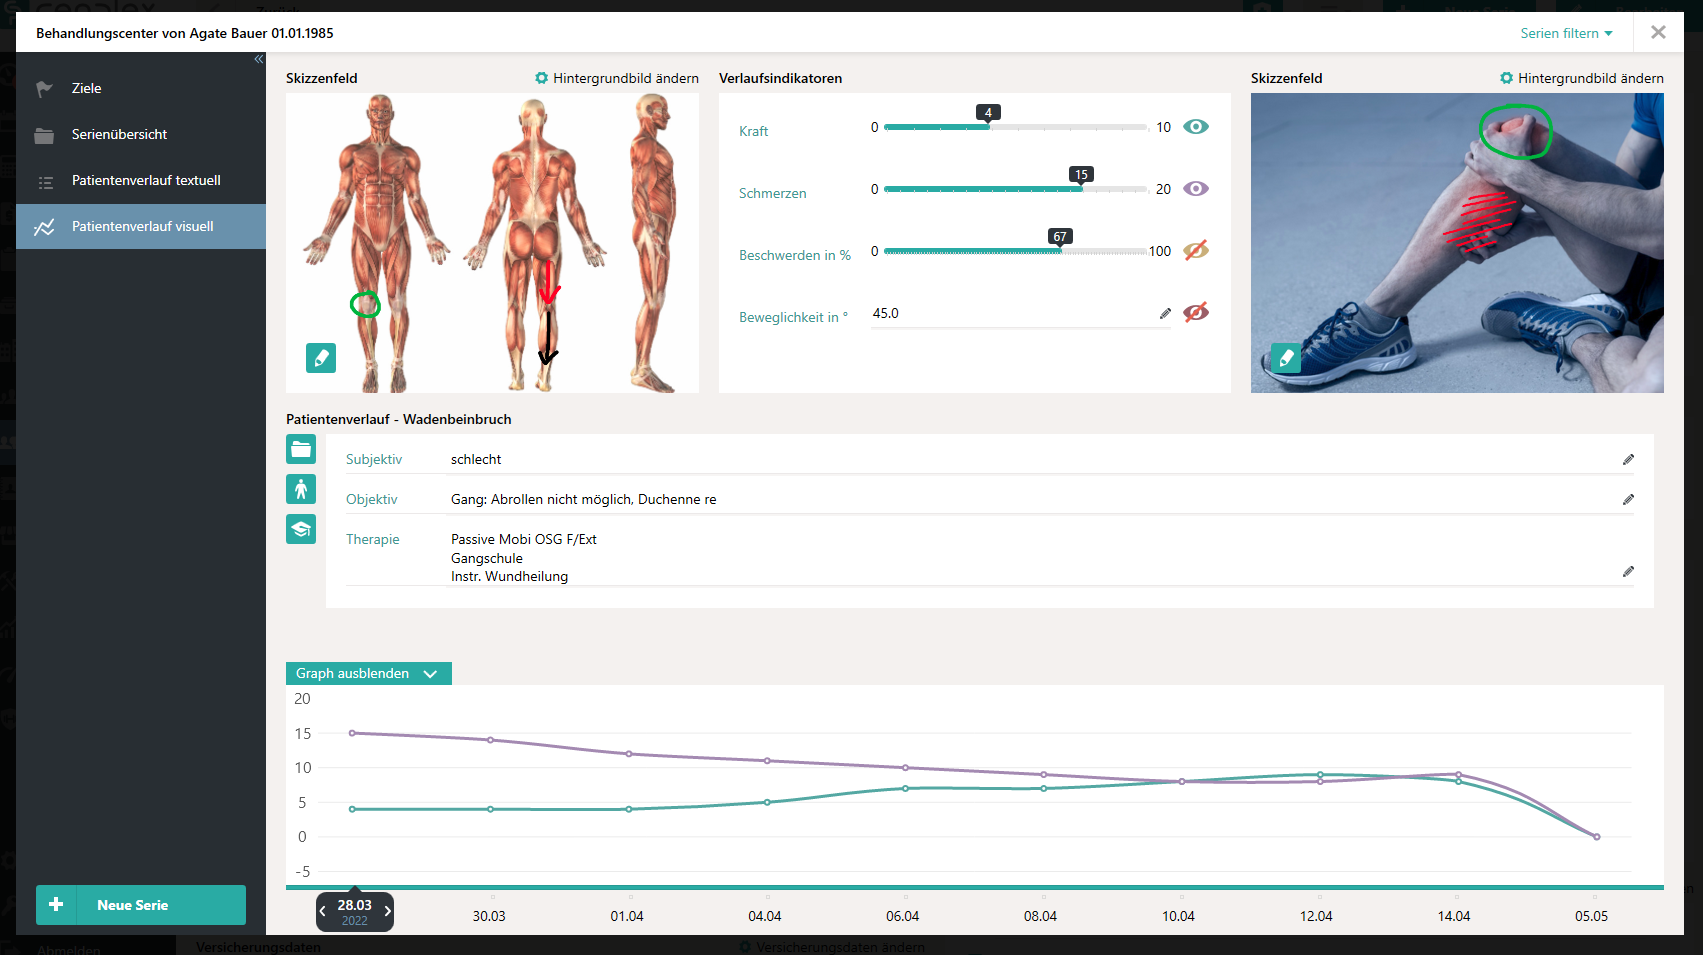1703x955 pixels.
Task: Open the Serien filtern dropdown
Action: tap(1565, 33)
